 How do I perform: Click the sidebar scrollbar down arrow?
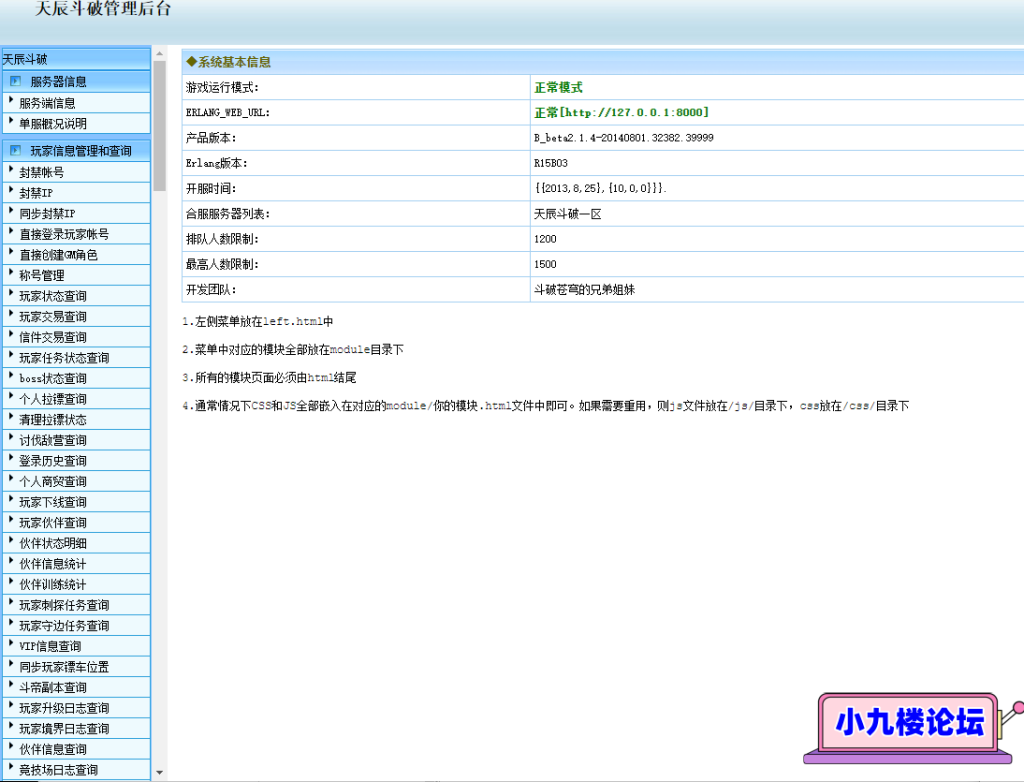[x=159, y=773]
